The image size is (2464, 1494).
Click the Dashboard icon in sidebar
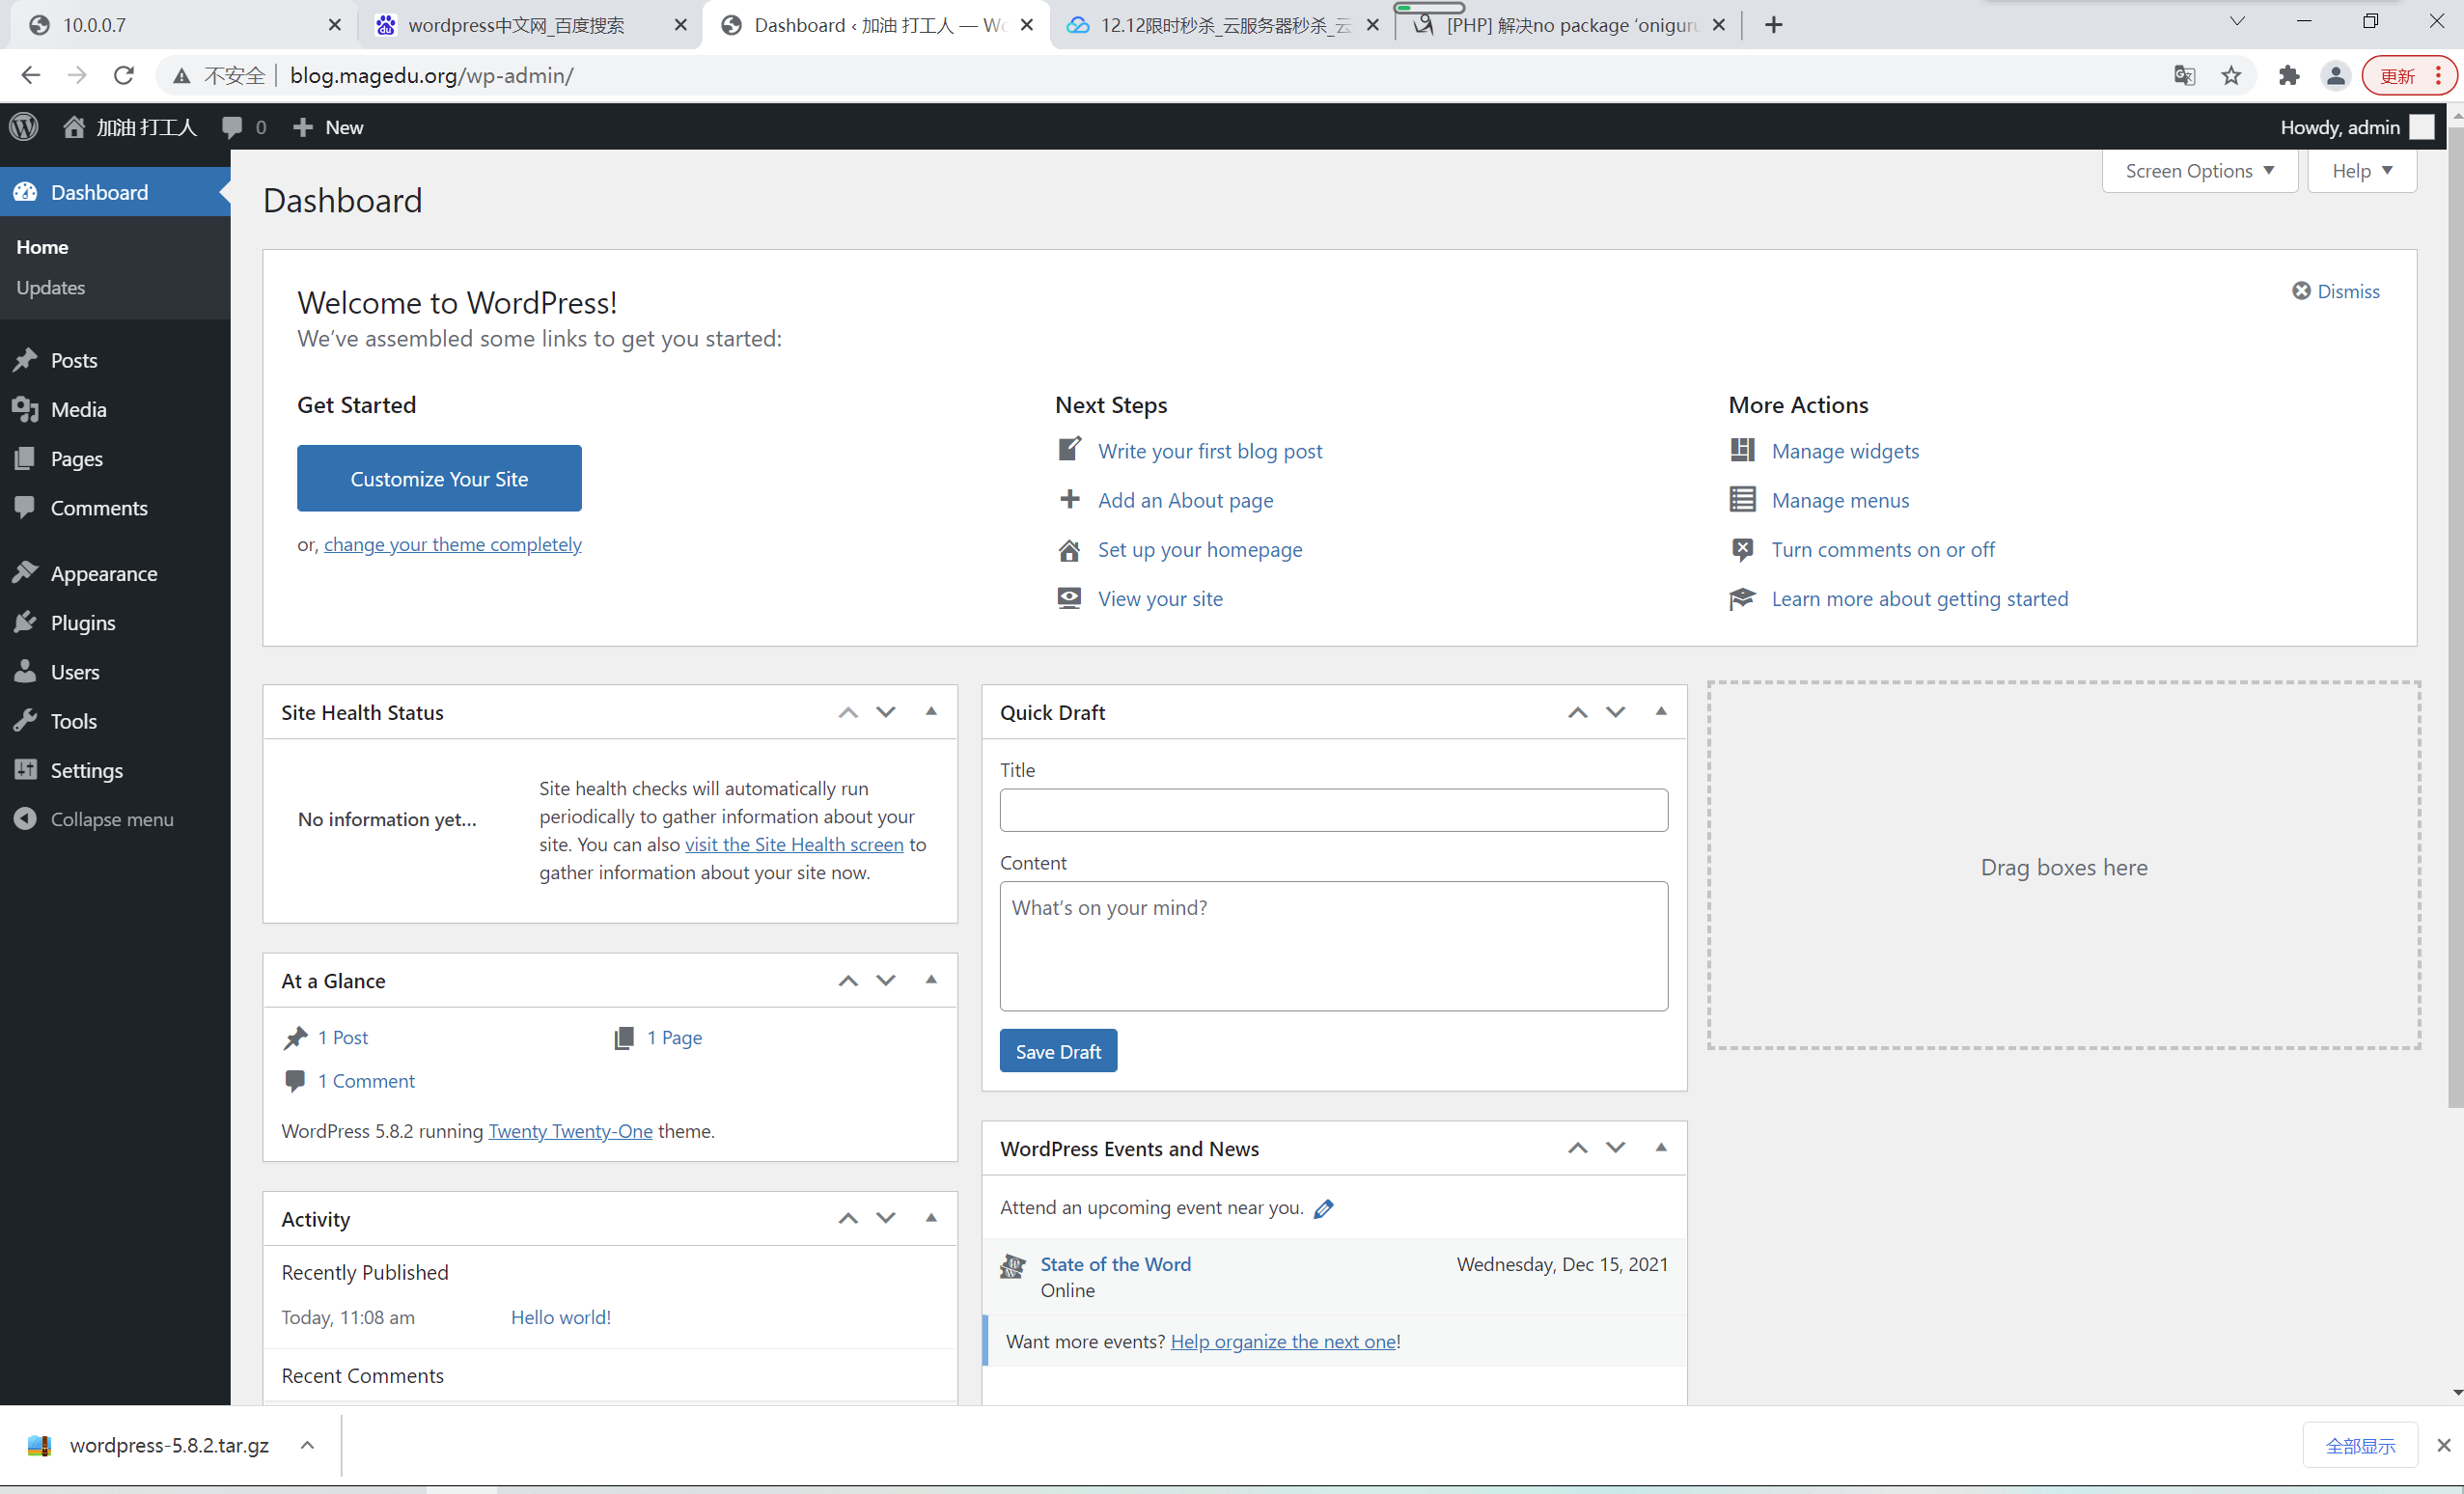pyautogui.click(x=25, y=192)
